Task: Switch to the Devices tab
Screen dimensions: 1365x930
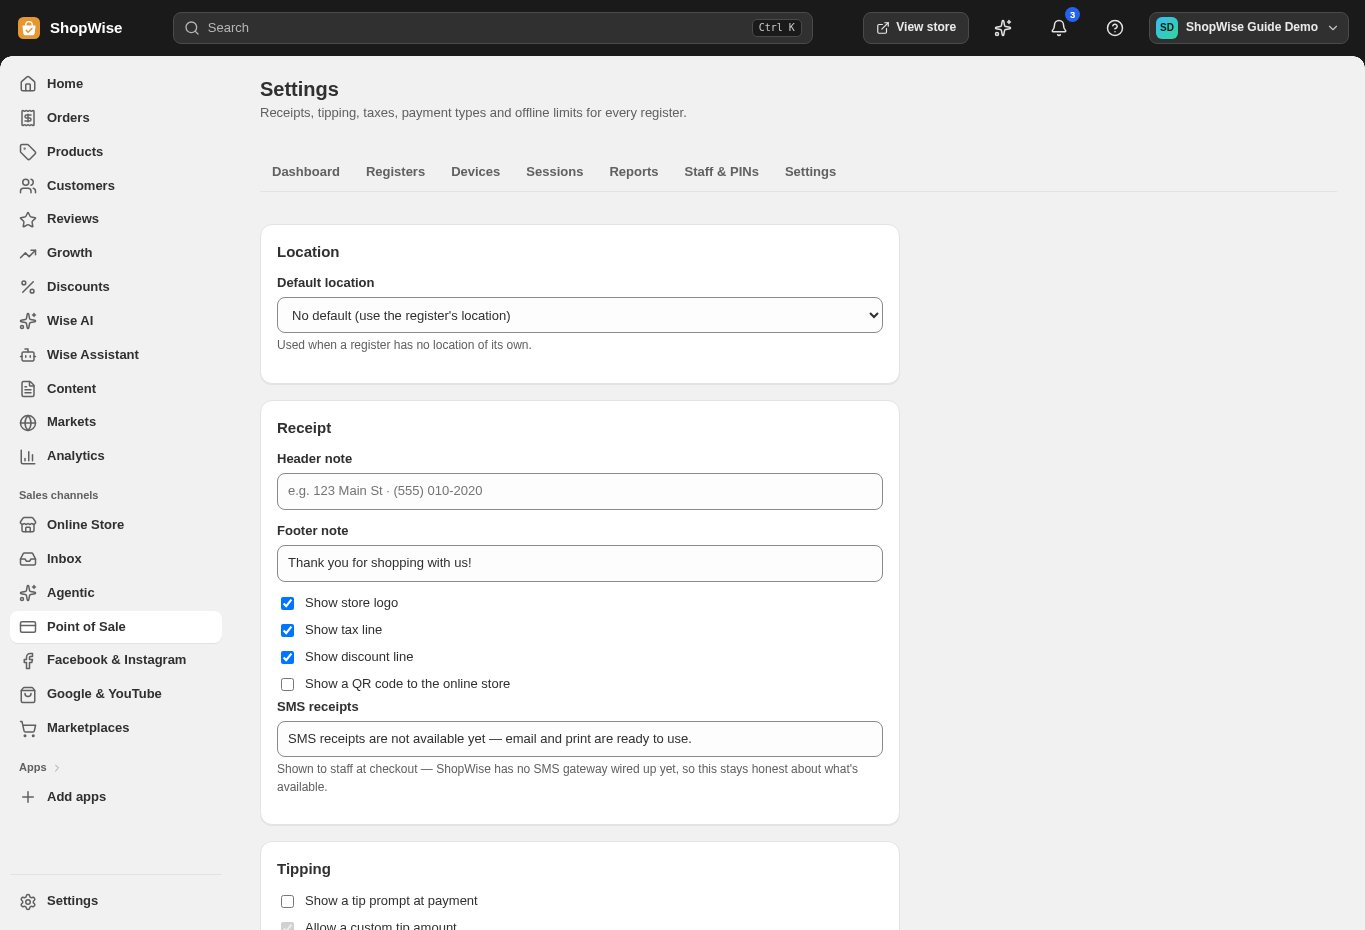Action: [x=475, y=172]
